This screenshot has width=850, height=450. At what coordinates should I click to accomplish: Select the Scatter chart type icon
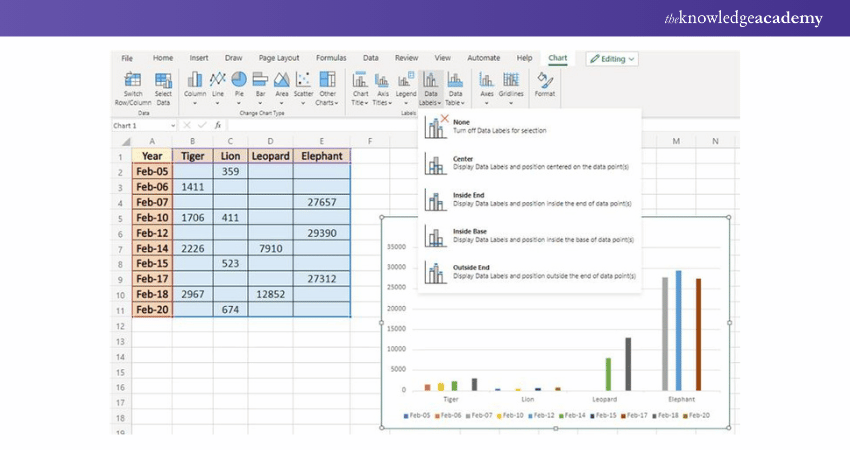pos(303,80)
